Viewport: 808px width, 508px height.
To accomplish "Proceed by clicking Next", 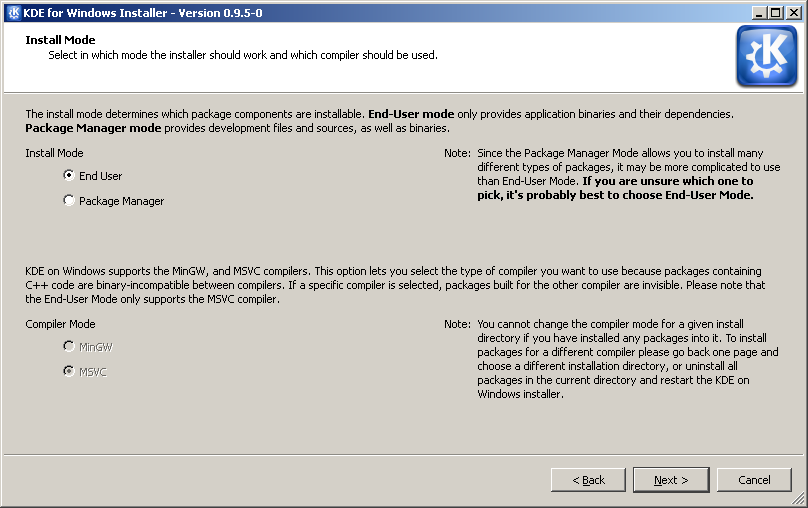I will (x=671, y=480).
